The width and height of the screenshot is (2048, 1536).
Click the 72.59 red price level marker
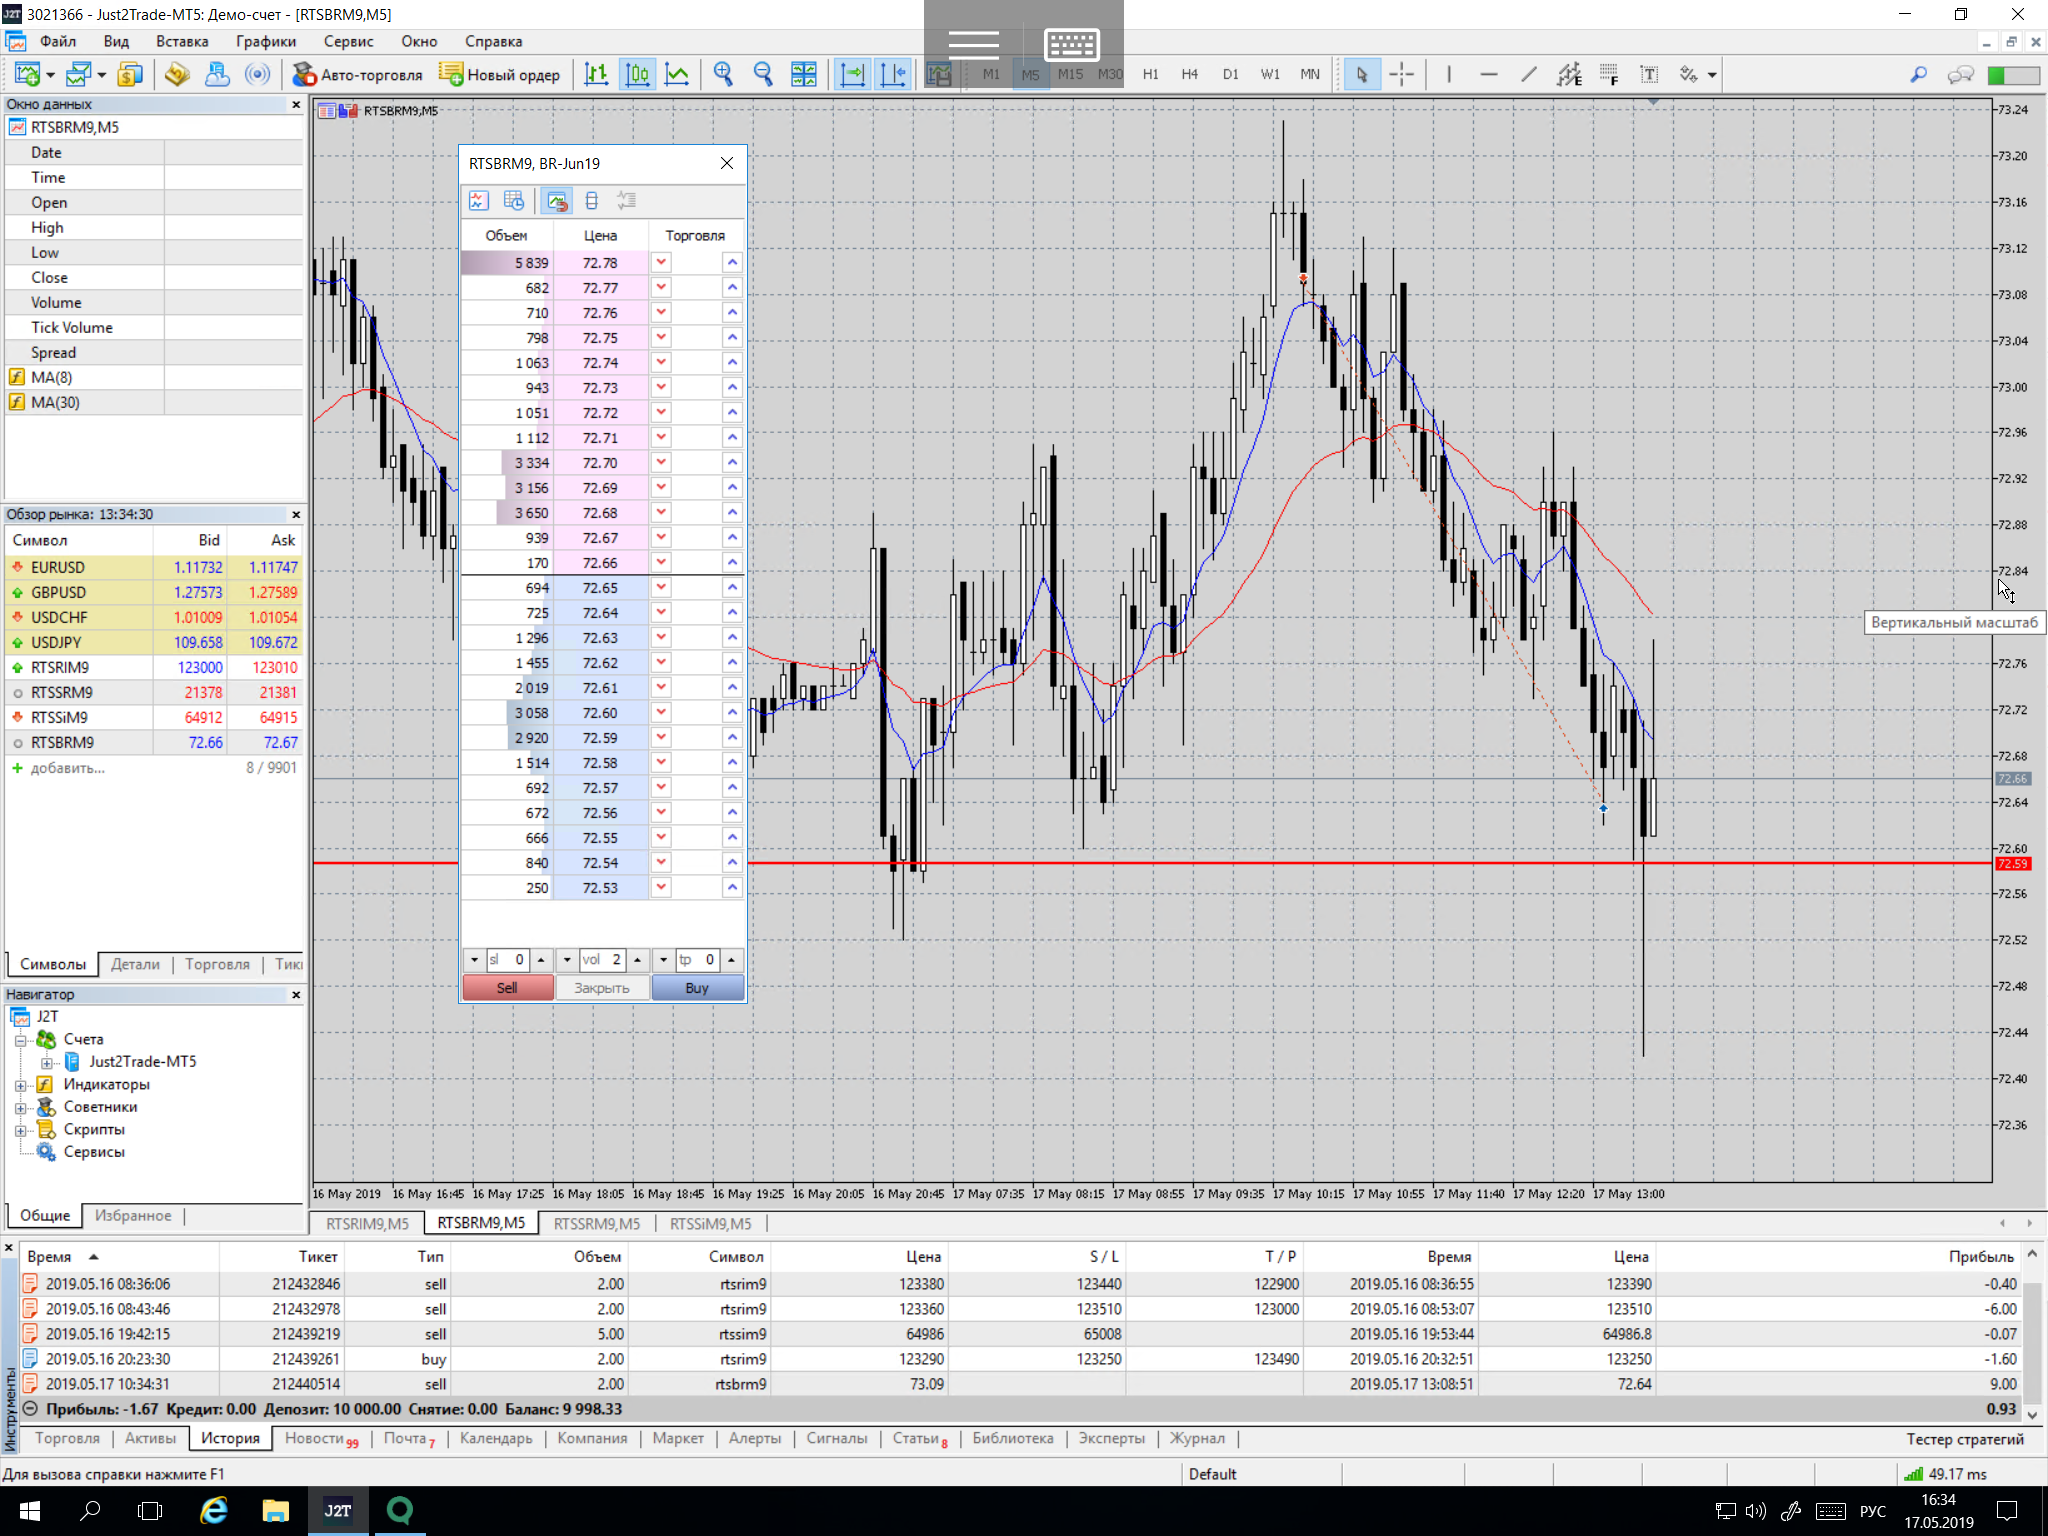(2011, 863)
